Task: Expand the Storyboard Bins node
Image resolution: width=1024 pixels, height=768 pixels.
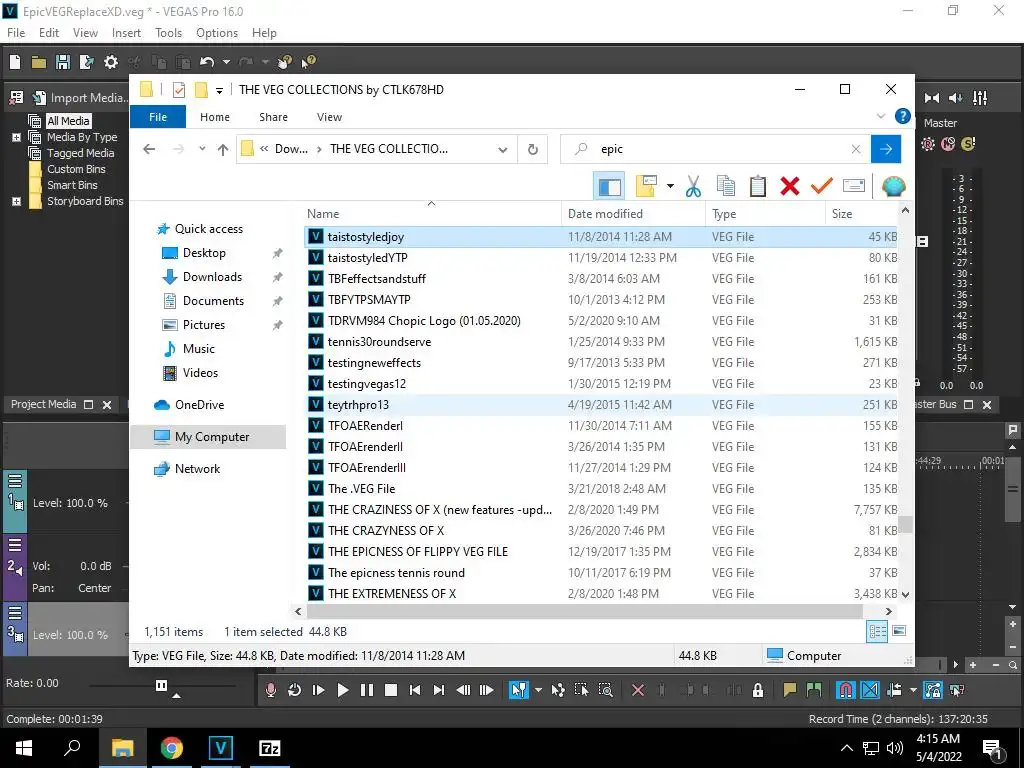Action: (16, 201)
